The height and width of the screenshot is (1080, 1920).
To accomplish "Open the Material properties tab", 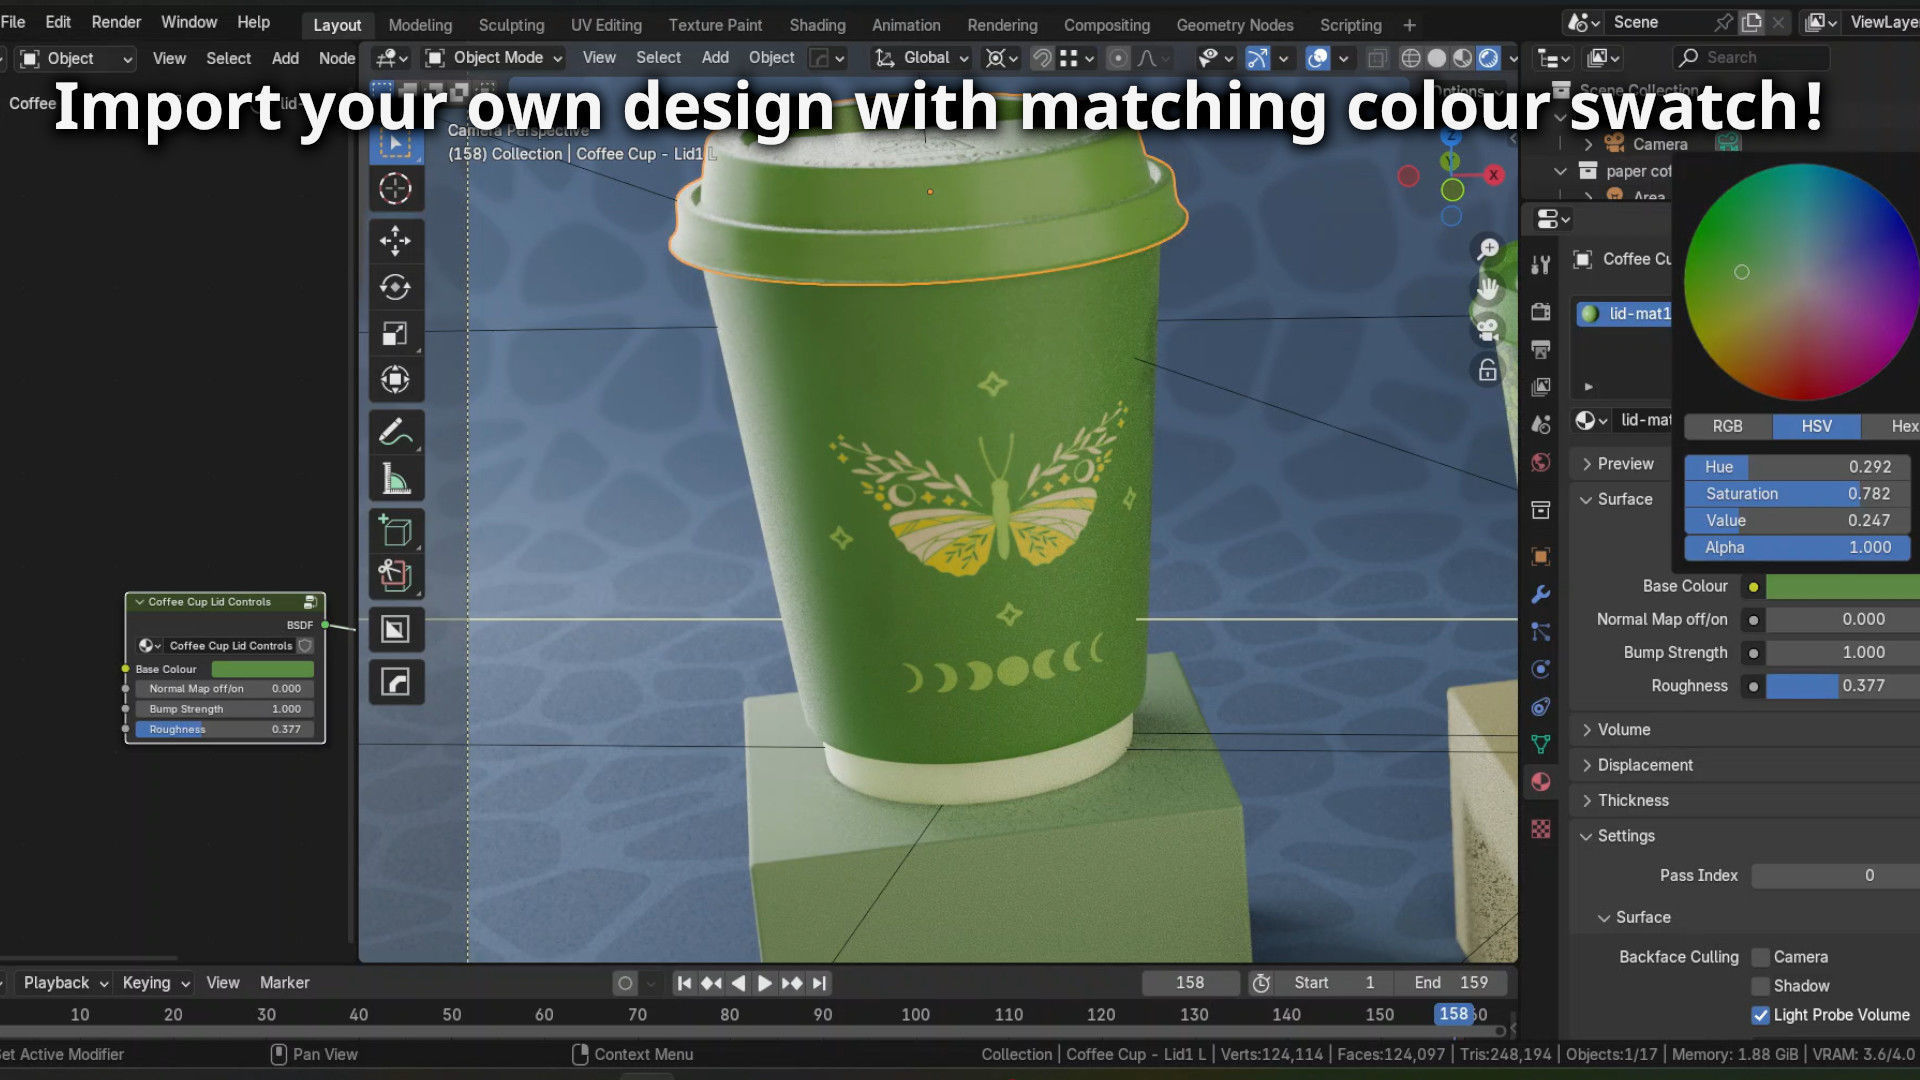I will (x=1541, y=782).
